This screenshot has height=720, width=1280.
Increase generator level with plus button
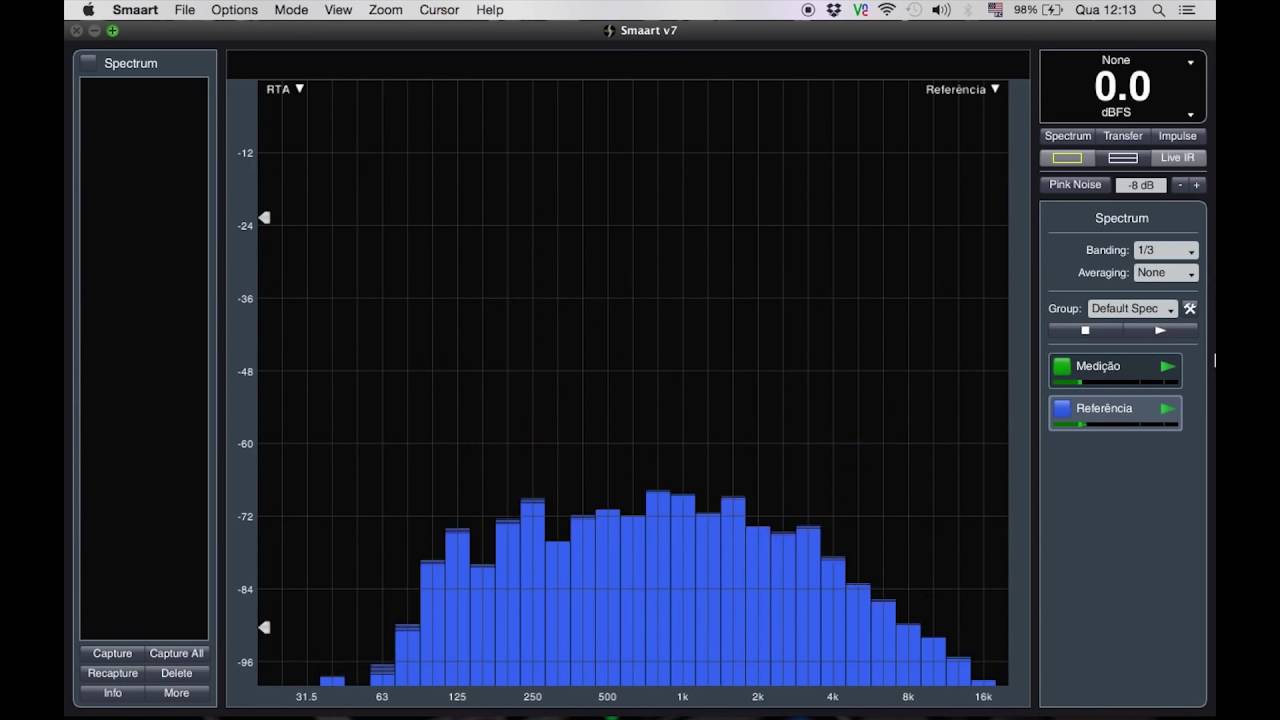(x=1197, y=185)
